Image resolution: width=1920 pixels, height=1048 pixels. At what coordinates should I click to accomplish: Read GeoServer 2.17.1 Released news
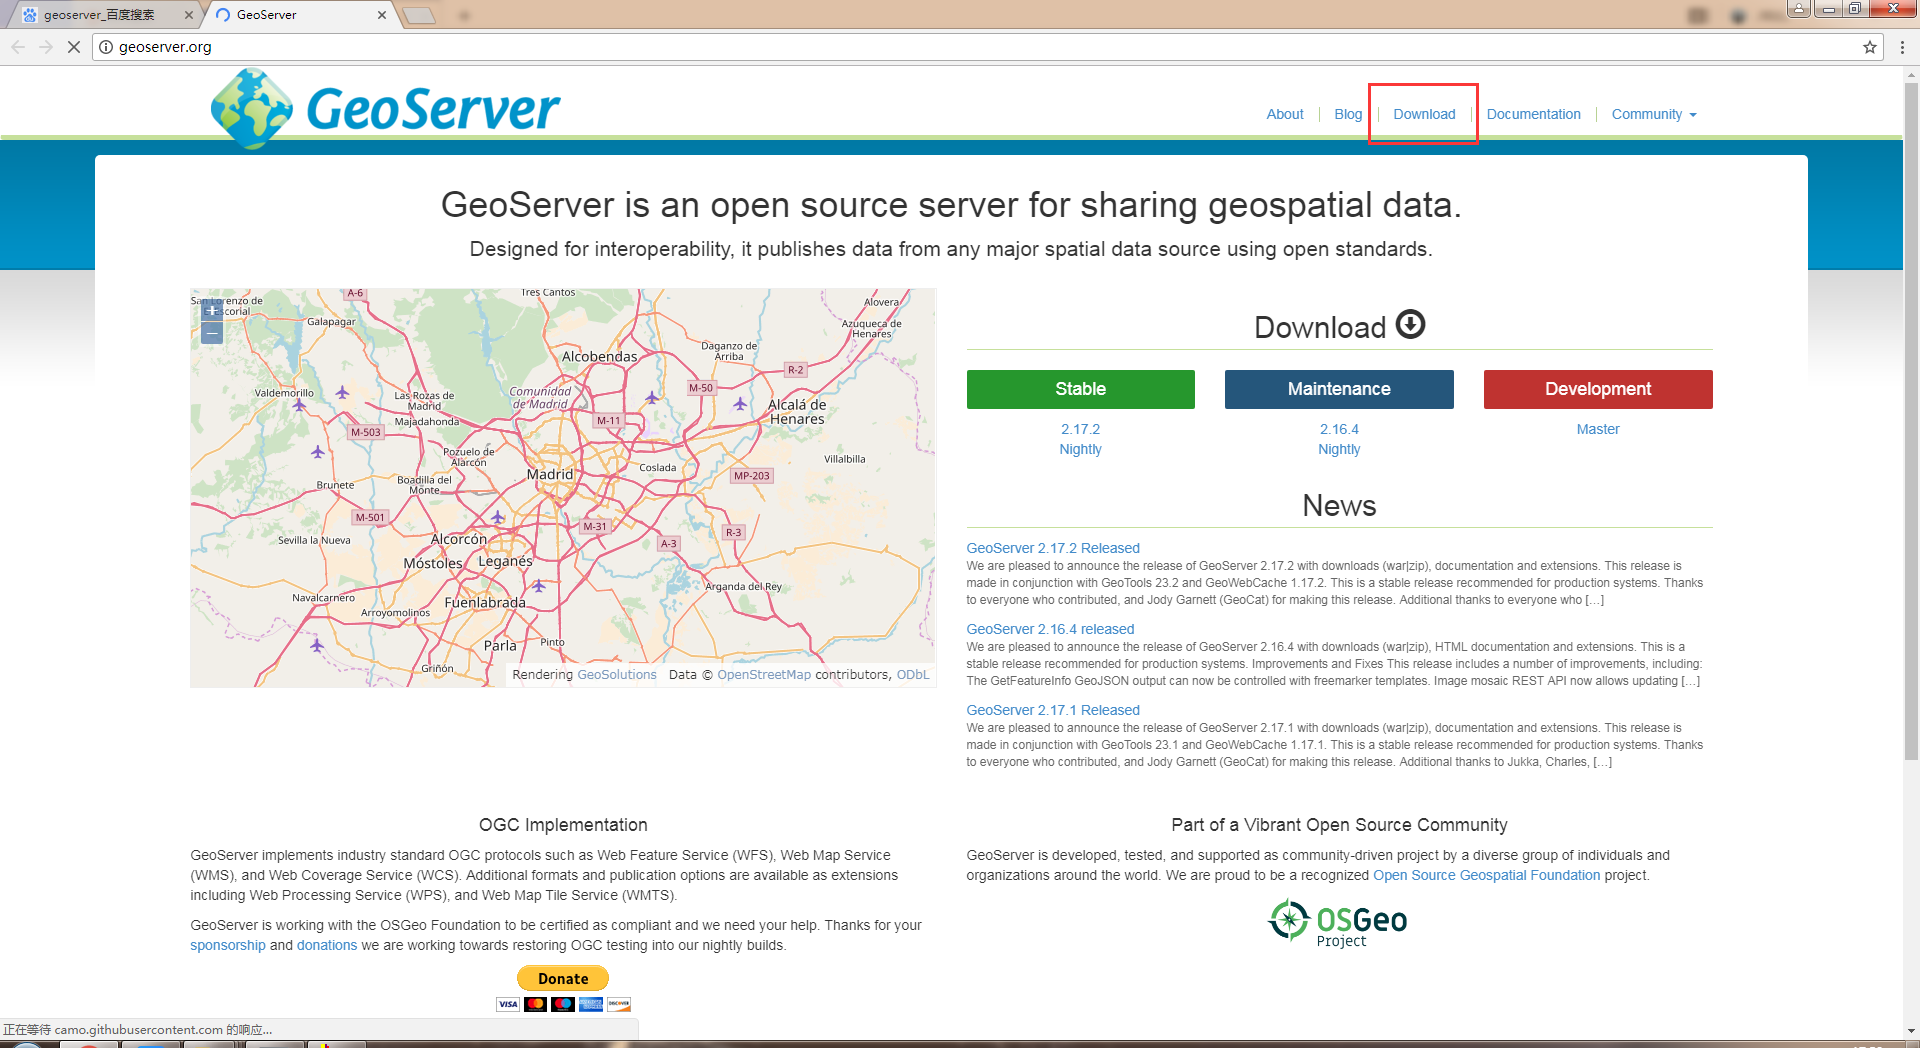pyautogui.click(x=1053, y=710)
